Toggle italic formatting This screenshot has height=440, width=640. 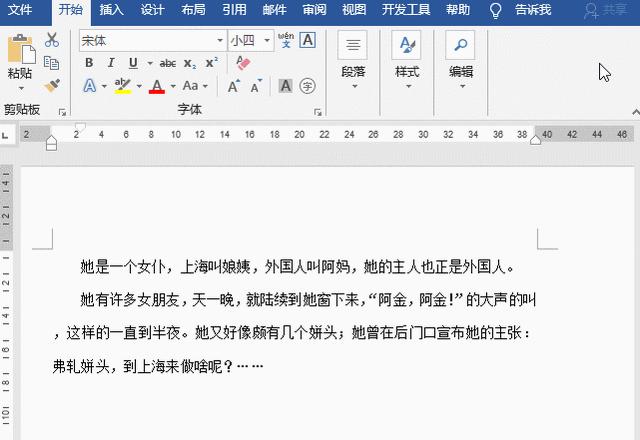click(x=111, y=63)
